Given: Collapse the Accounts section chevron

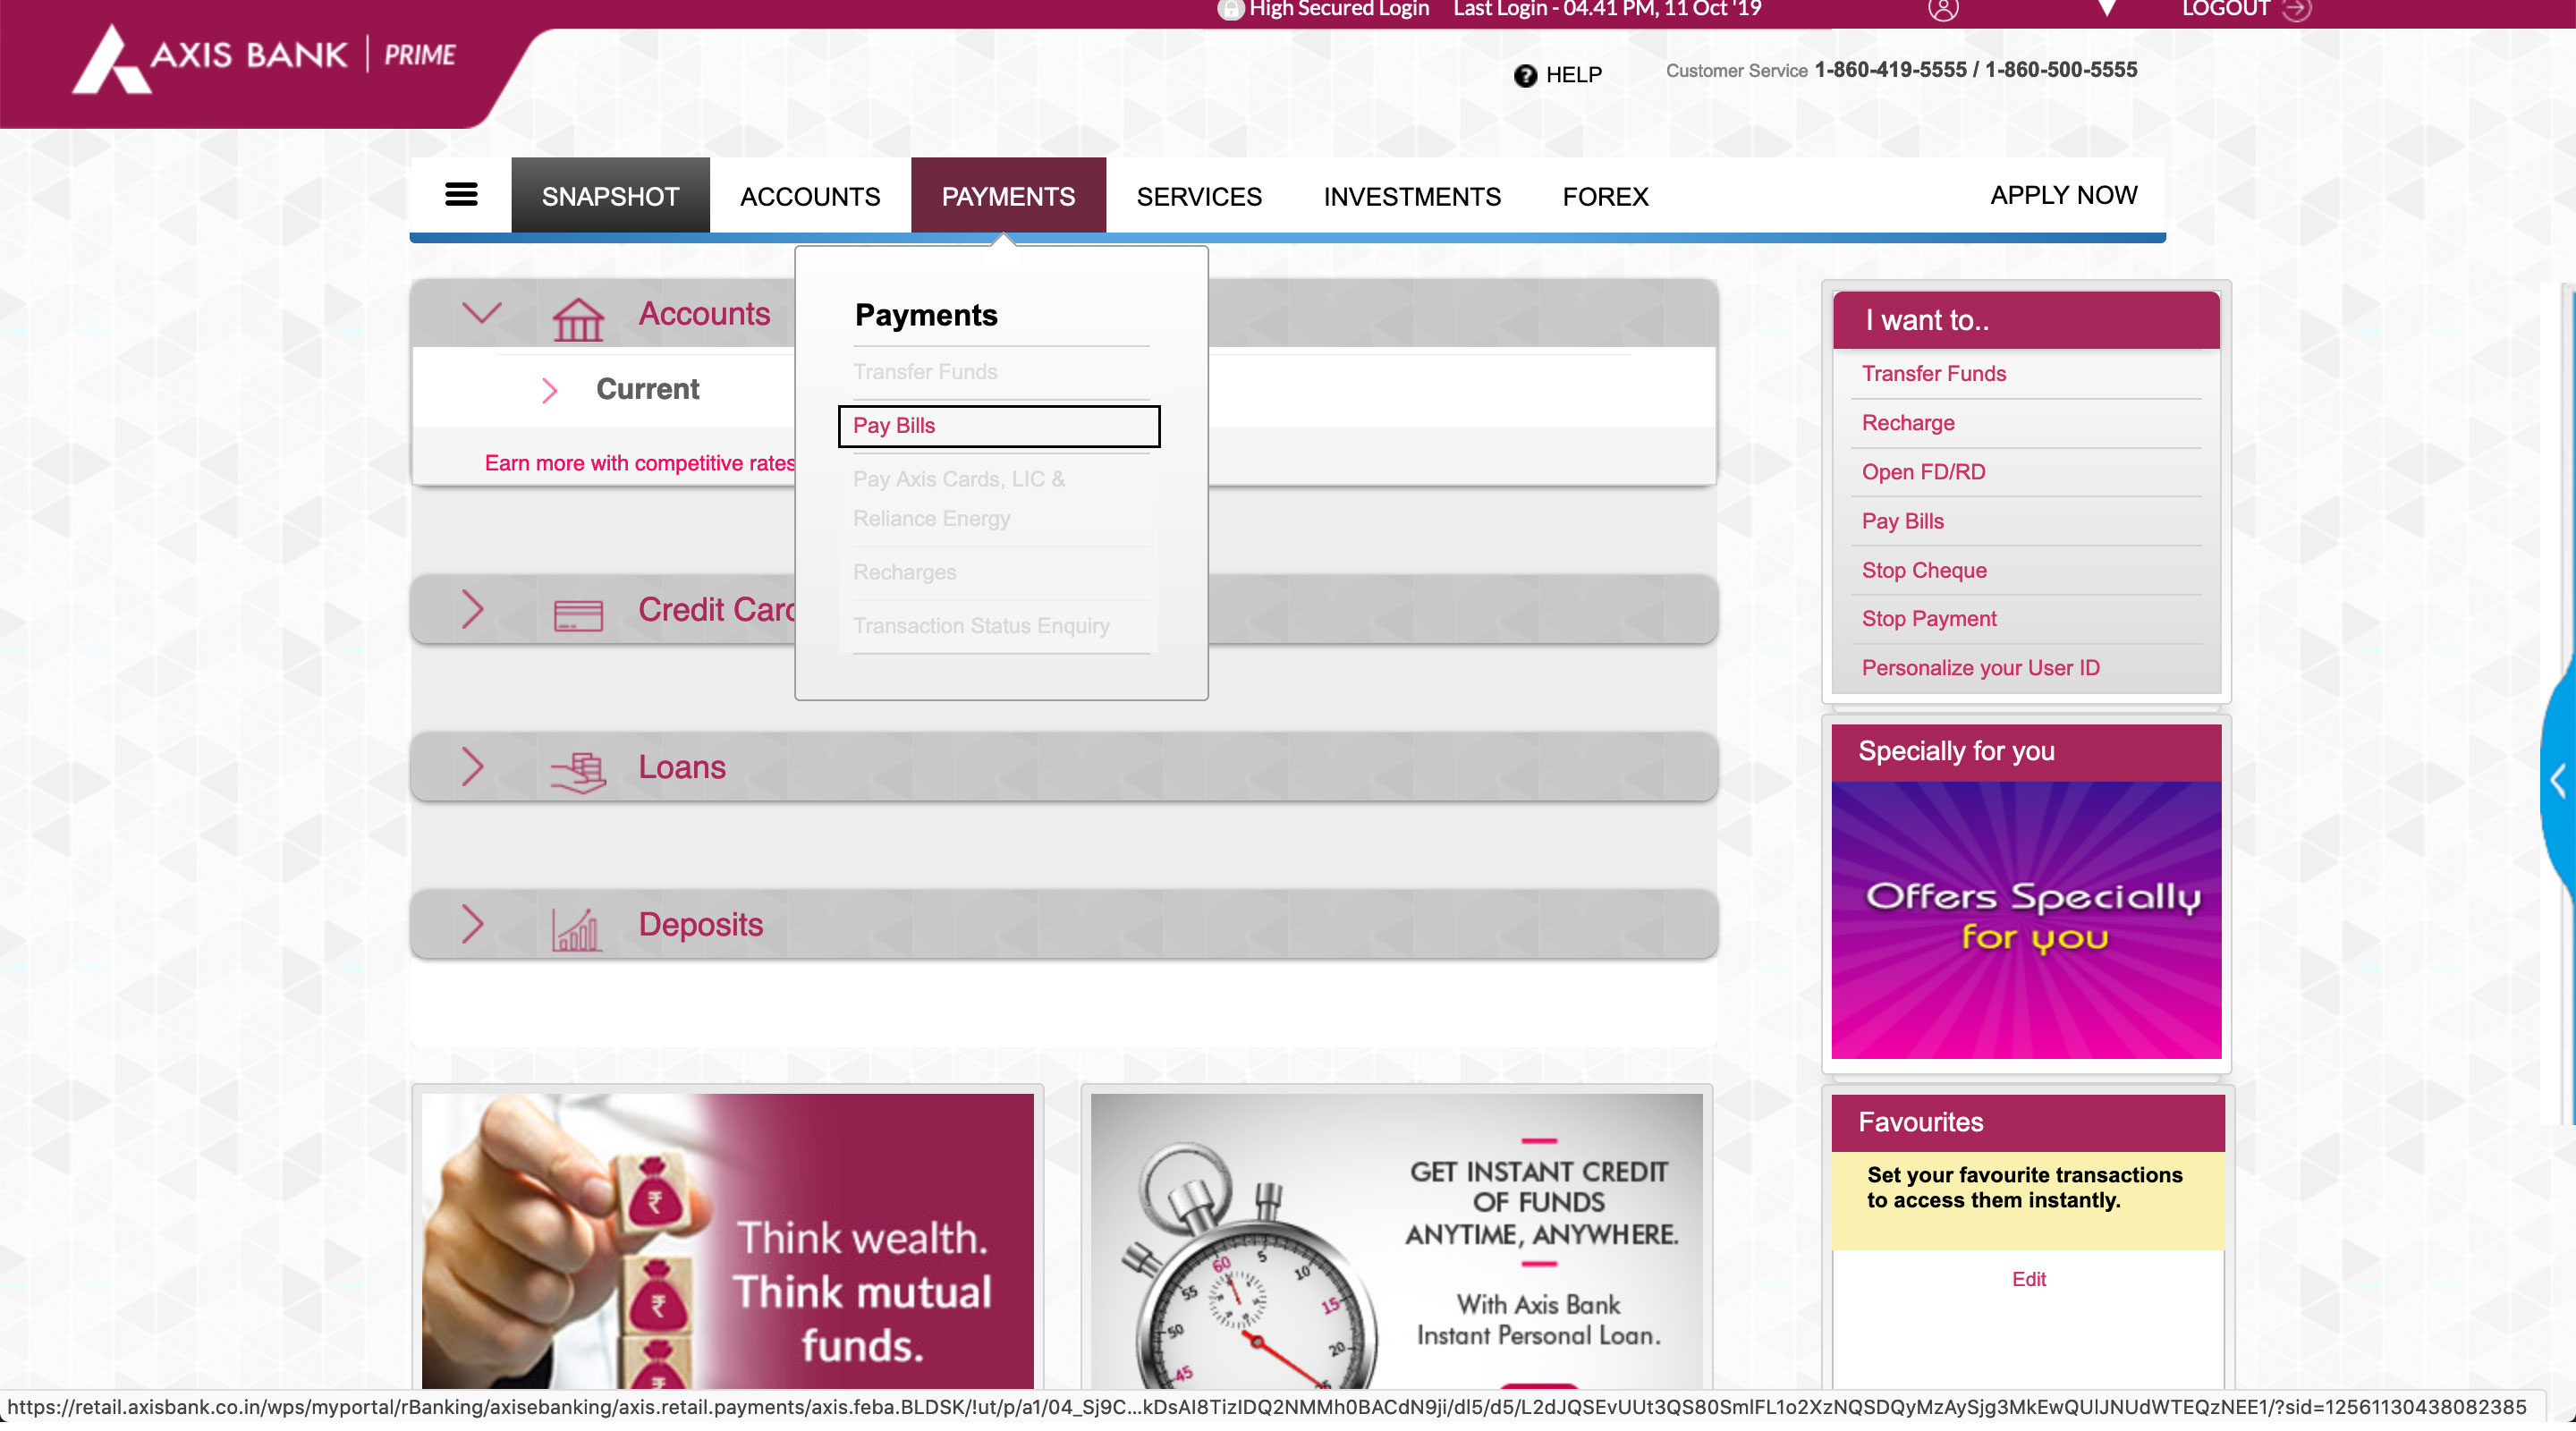Looking at the screenshot, I should point(481,313).
